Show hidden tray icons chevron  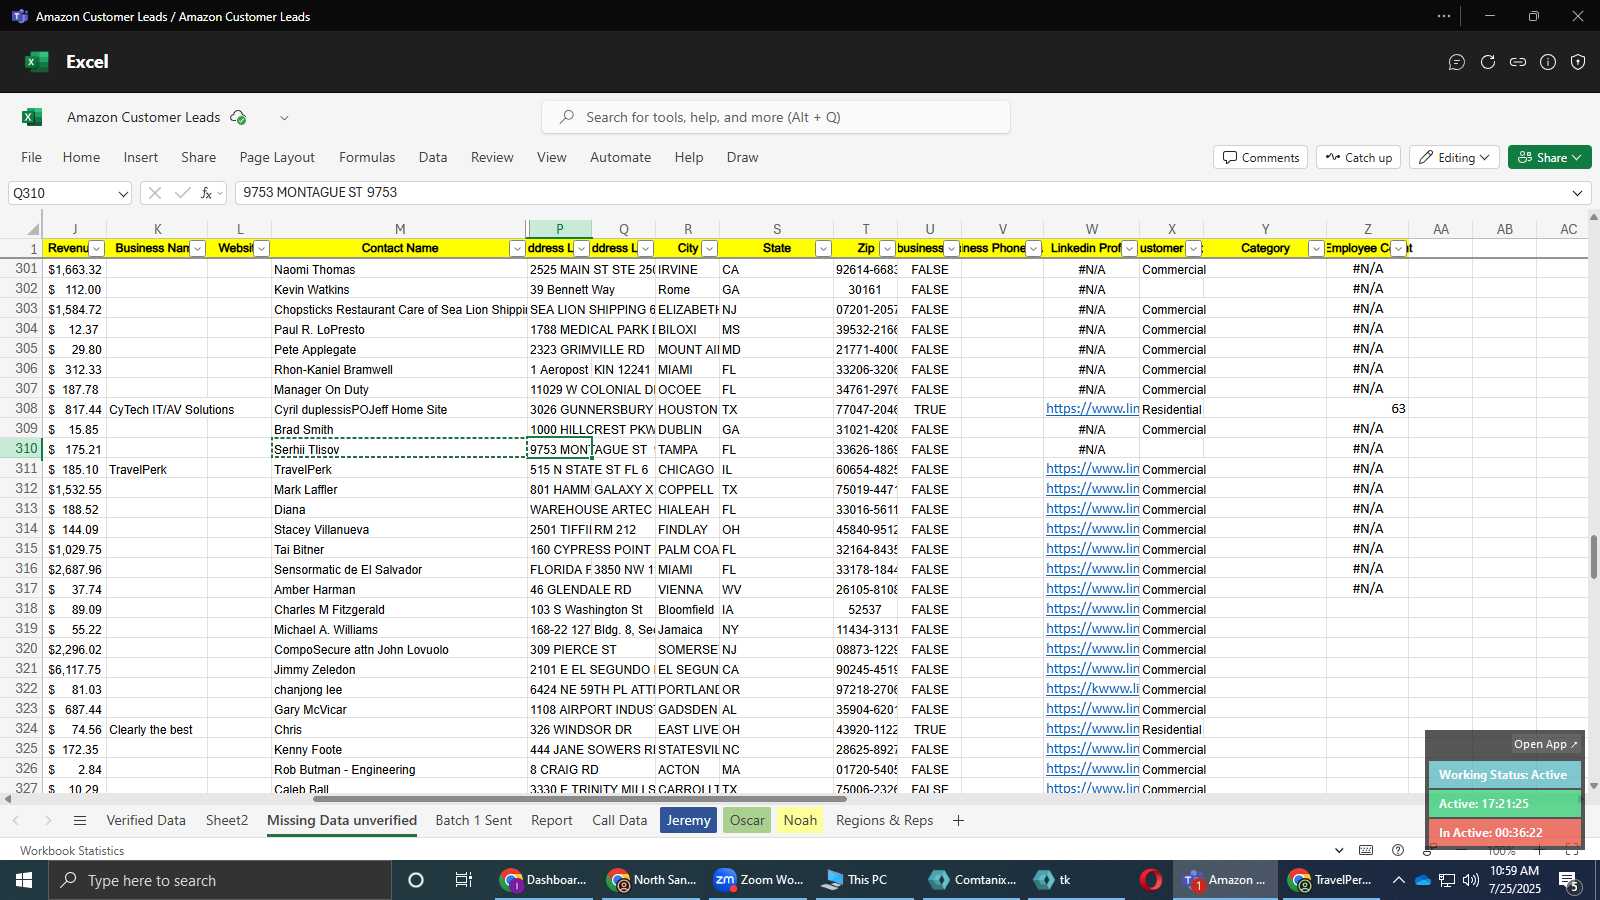1398,880
